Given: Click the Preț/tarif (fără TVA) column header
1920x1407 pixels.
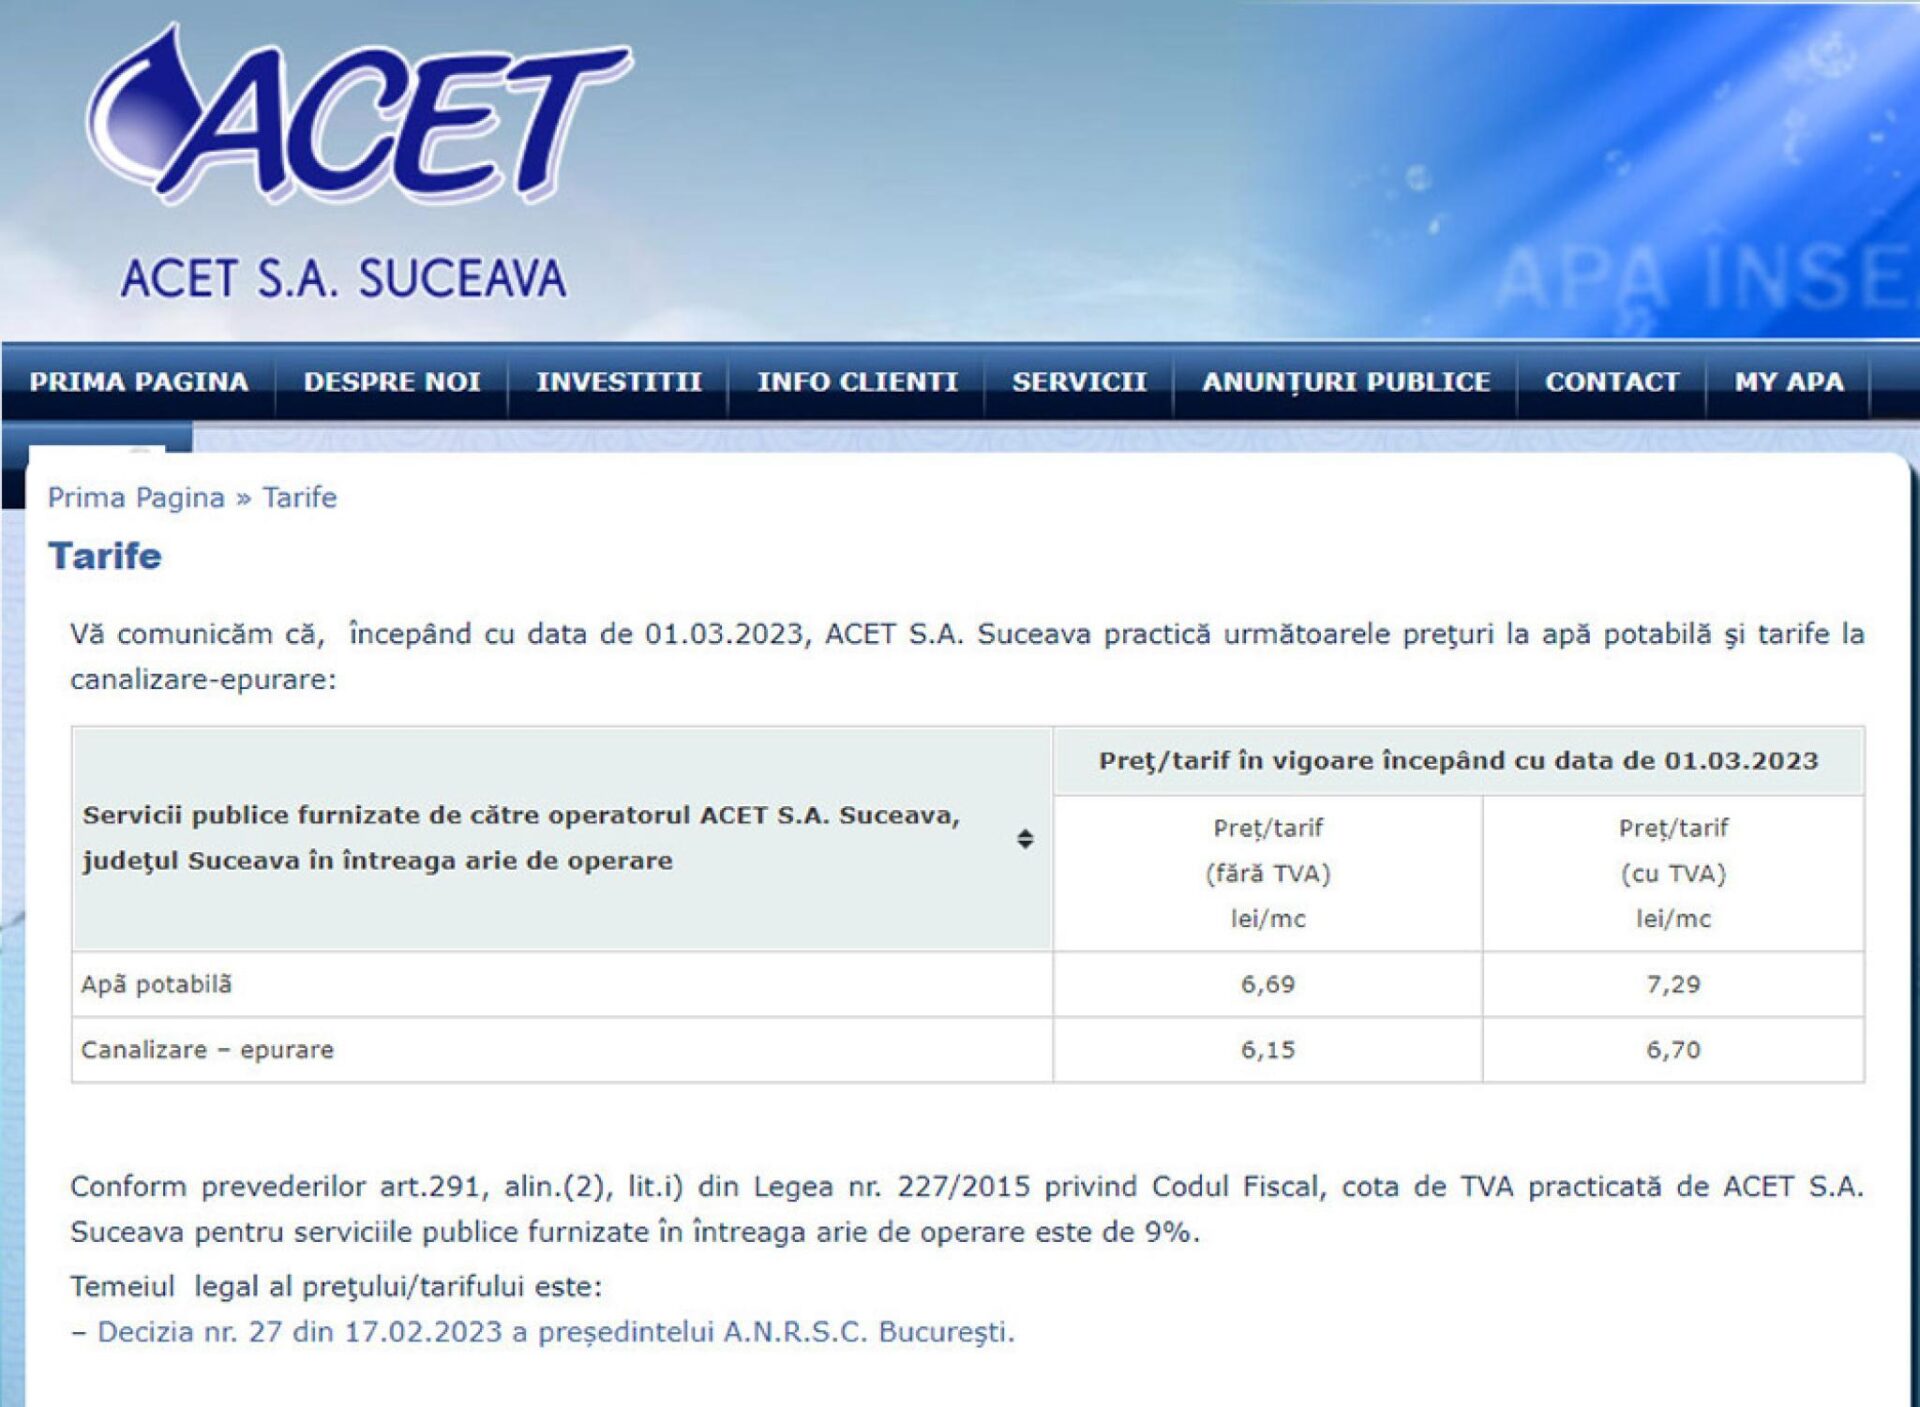Looking at the screenshot, I should 1267,873.
